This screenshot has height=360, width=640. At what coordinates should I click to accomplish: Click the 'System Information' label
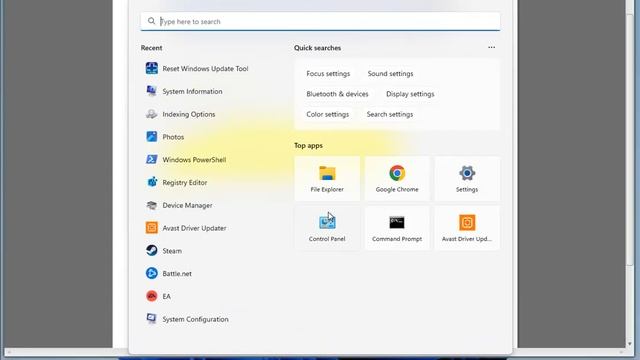pyautogui.click(x=192, y=91)
